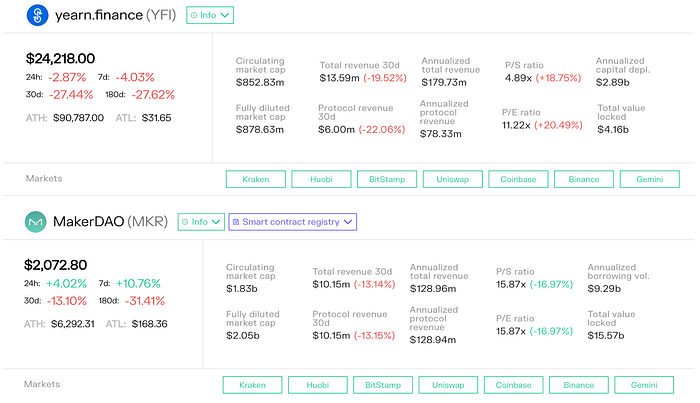Click the -2.87% 24h change
Screen dimensions: 700x403
(x=67, y=77)
